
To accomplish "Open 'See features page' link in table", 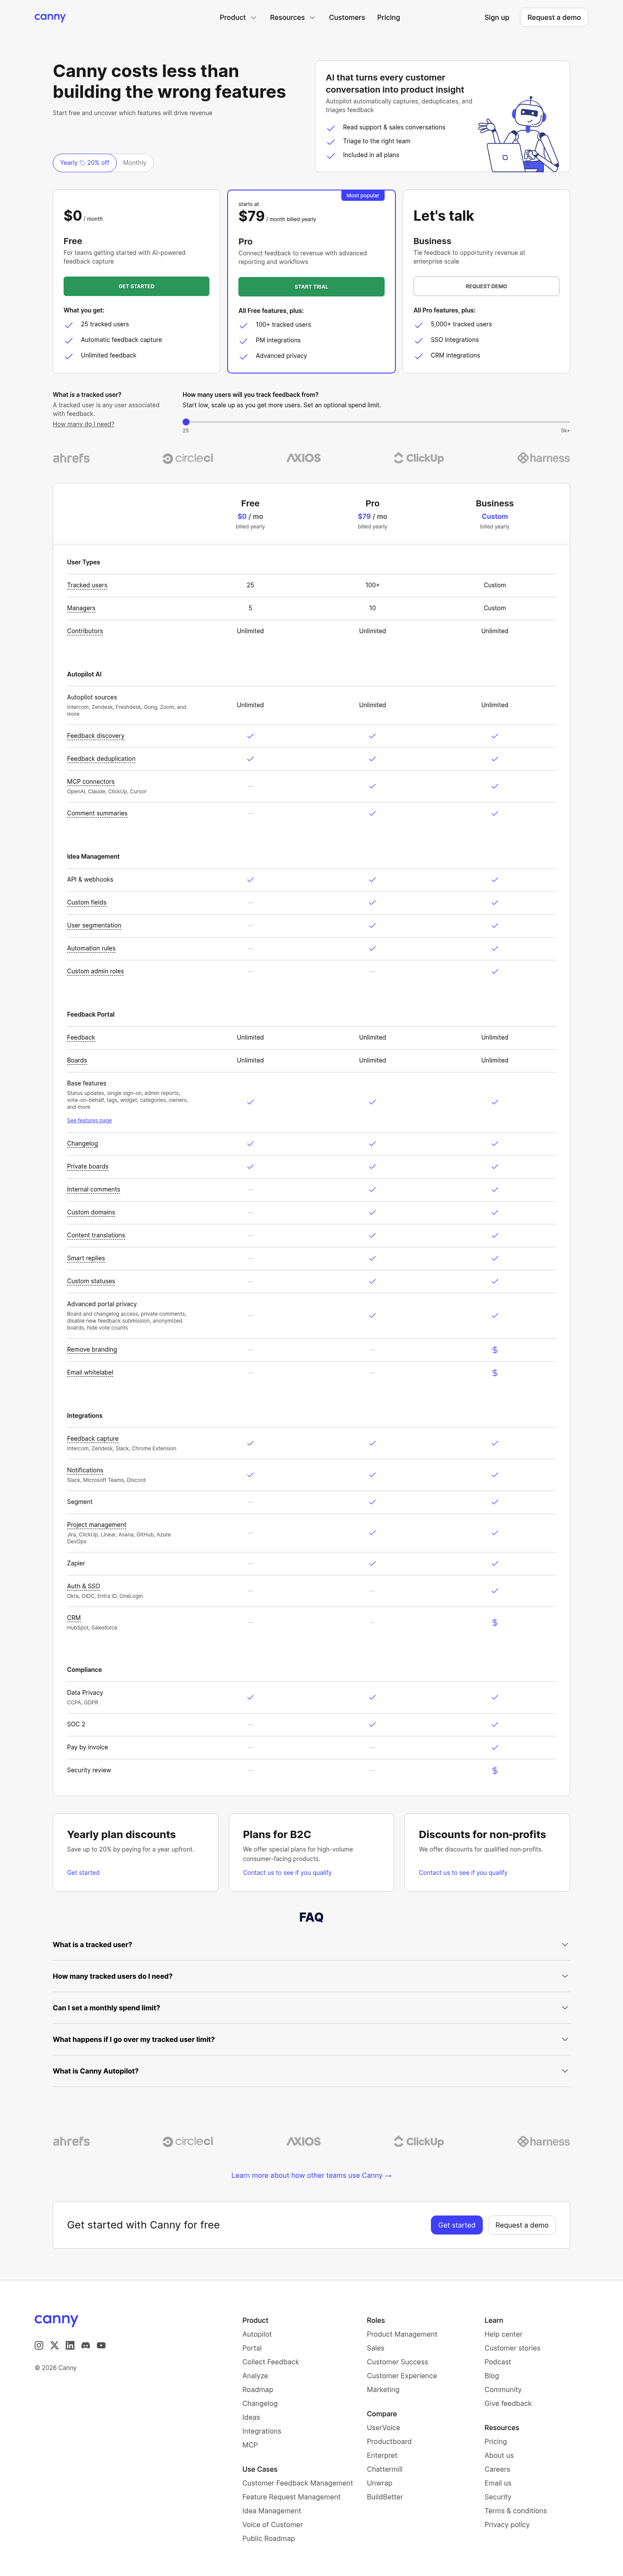I will coord(89,1120).
